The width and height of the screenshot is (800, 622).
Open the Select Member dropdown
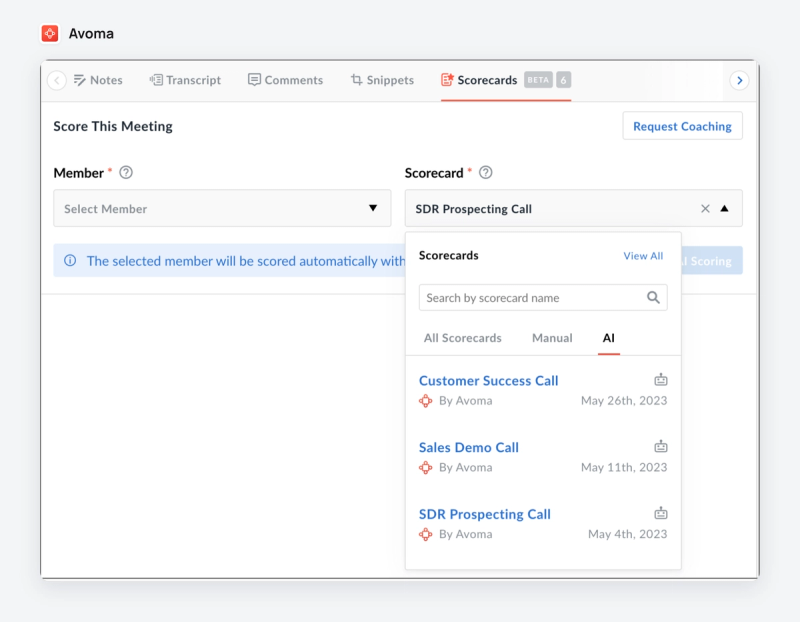[222, 208]
